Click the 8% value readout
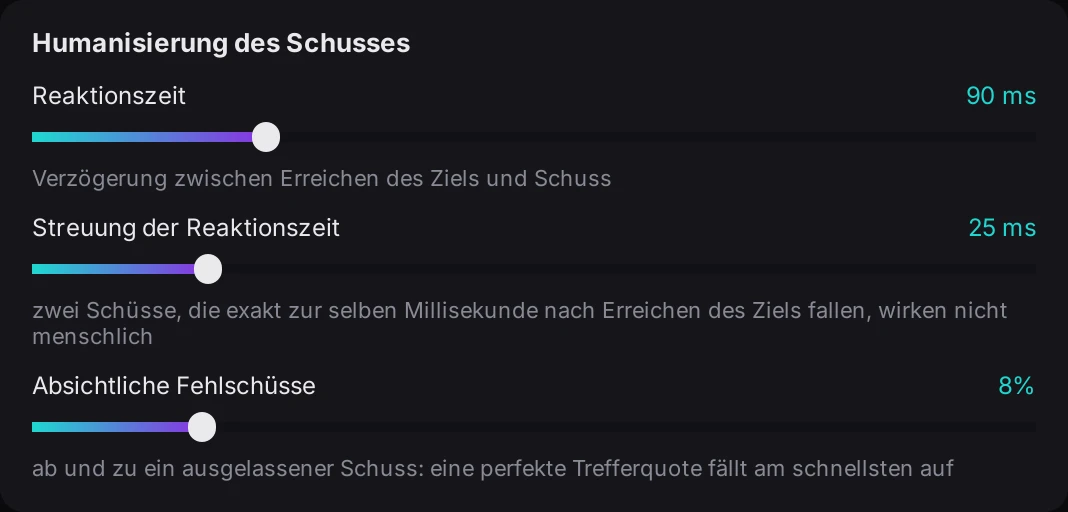The height and width of the screenshot is (512, 1068). 1016,386
